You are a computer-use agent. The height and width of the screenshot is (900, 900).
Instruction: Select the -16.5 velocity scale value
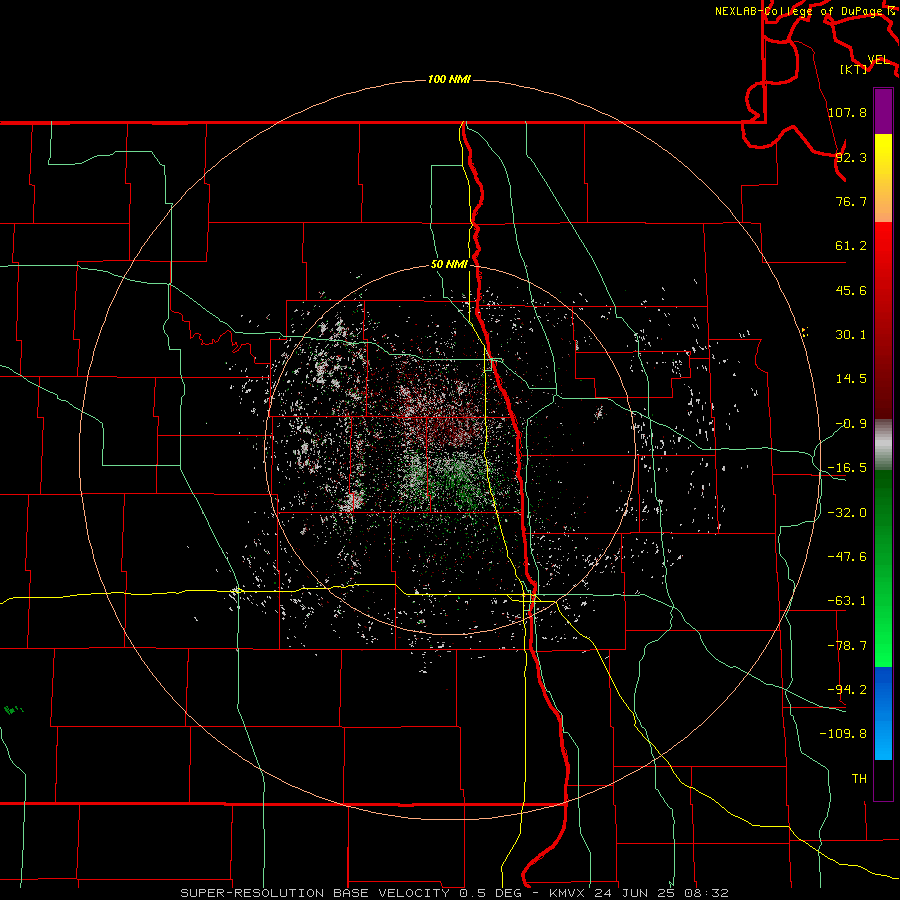(x=847, y=468)
